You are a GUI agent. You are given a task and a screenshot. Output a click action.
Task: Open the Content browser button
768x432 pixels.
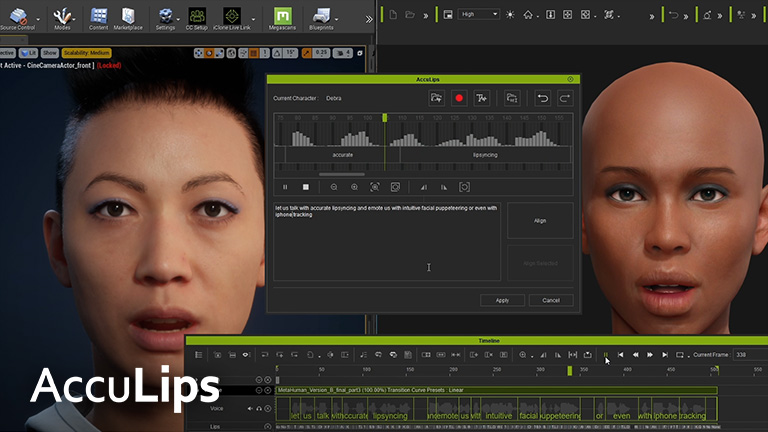tap(98, 18)
